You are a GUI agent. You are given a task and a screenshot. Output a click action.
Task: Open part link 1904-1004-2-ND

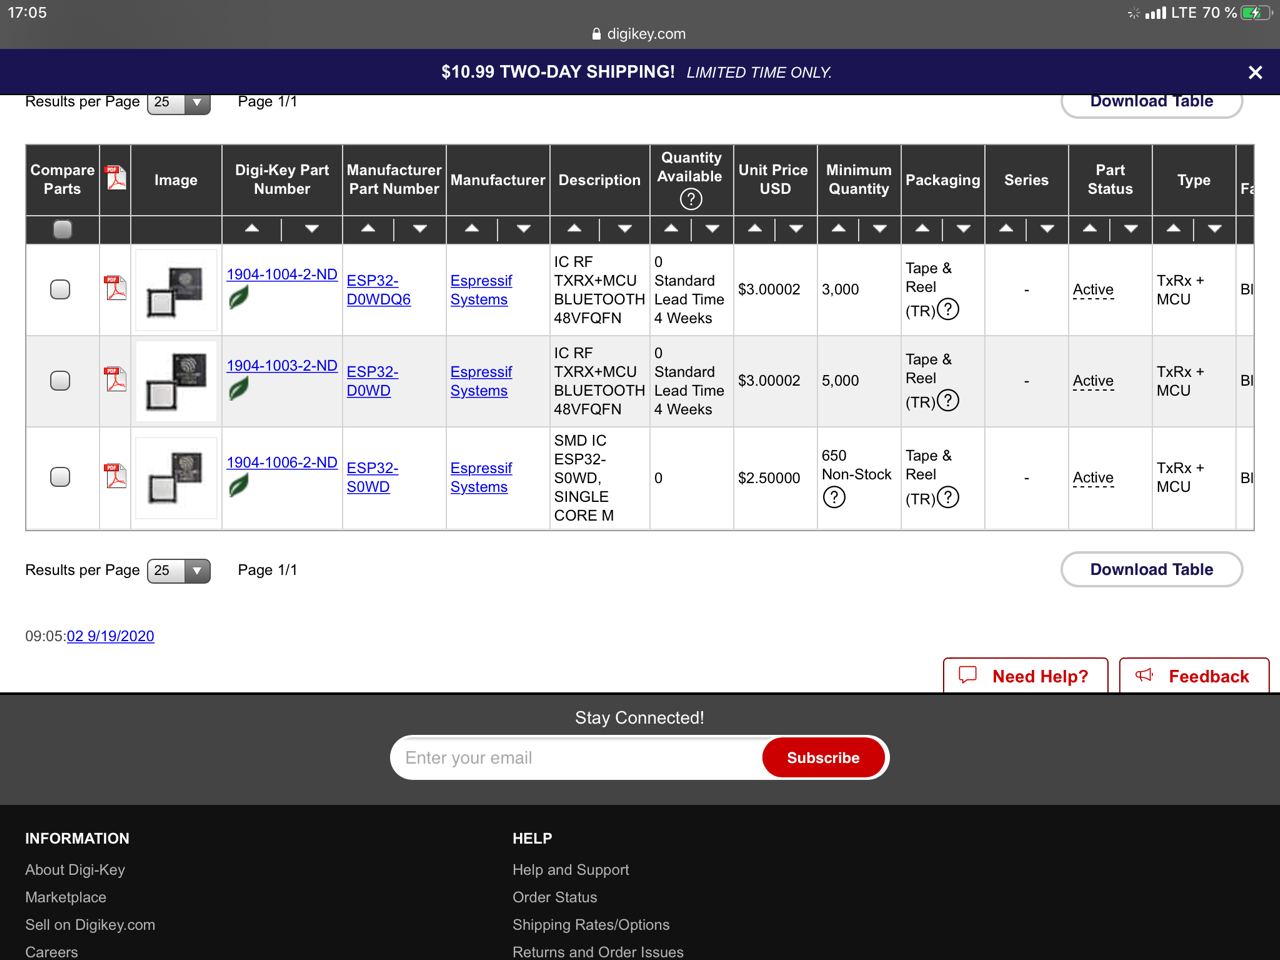282,274
